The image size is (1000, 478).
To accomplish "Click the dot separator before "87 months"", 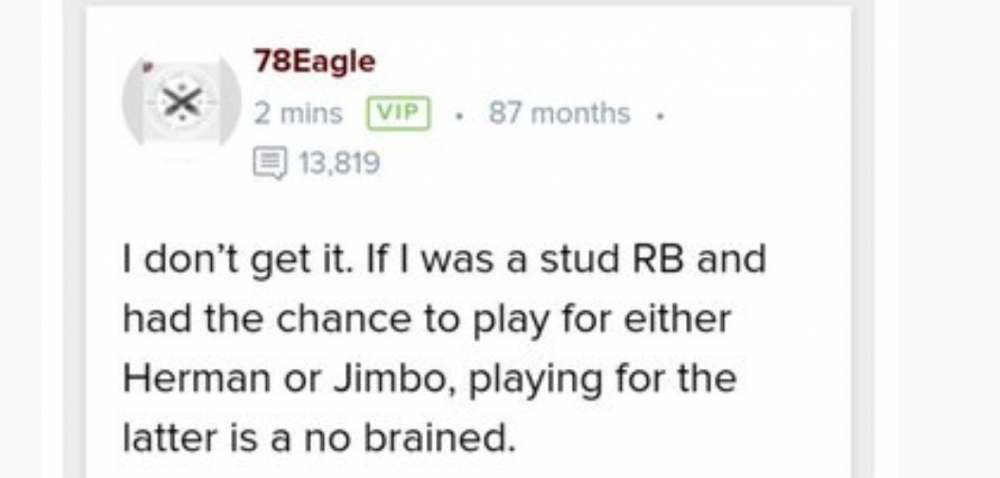I will [457, 114].
